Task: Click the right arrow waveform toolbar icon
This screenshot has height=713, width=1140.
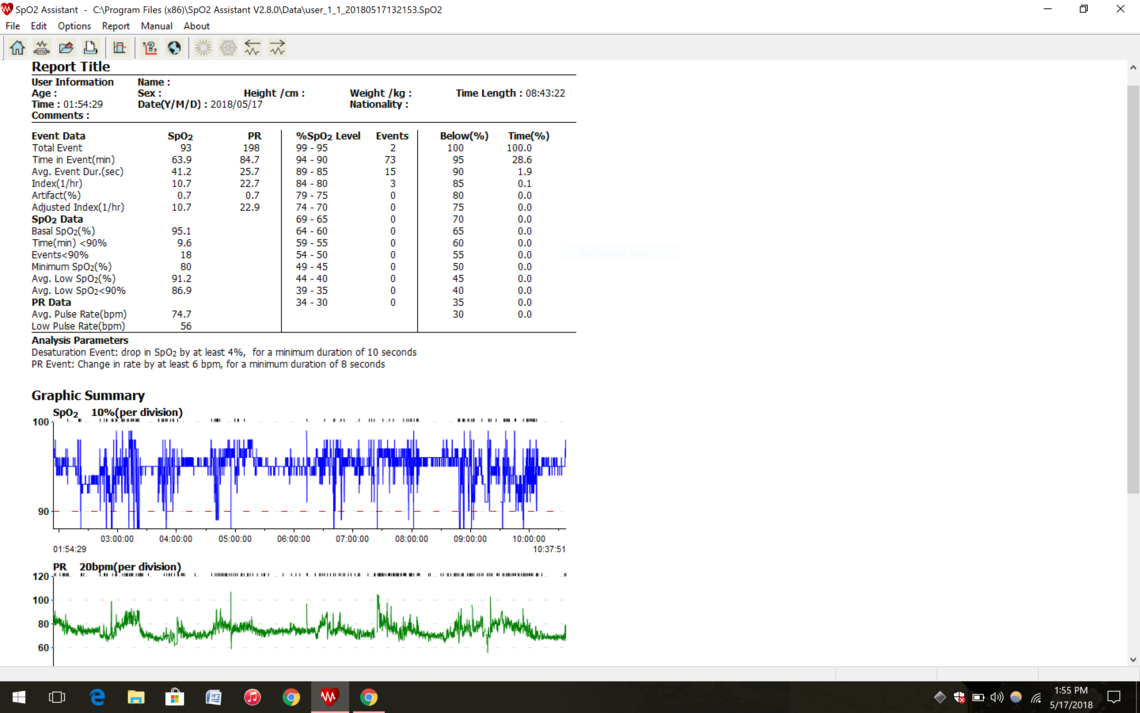Action: tap(277, 48)
